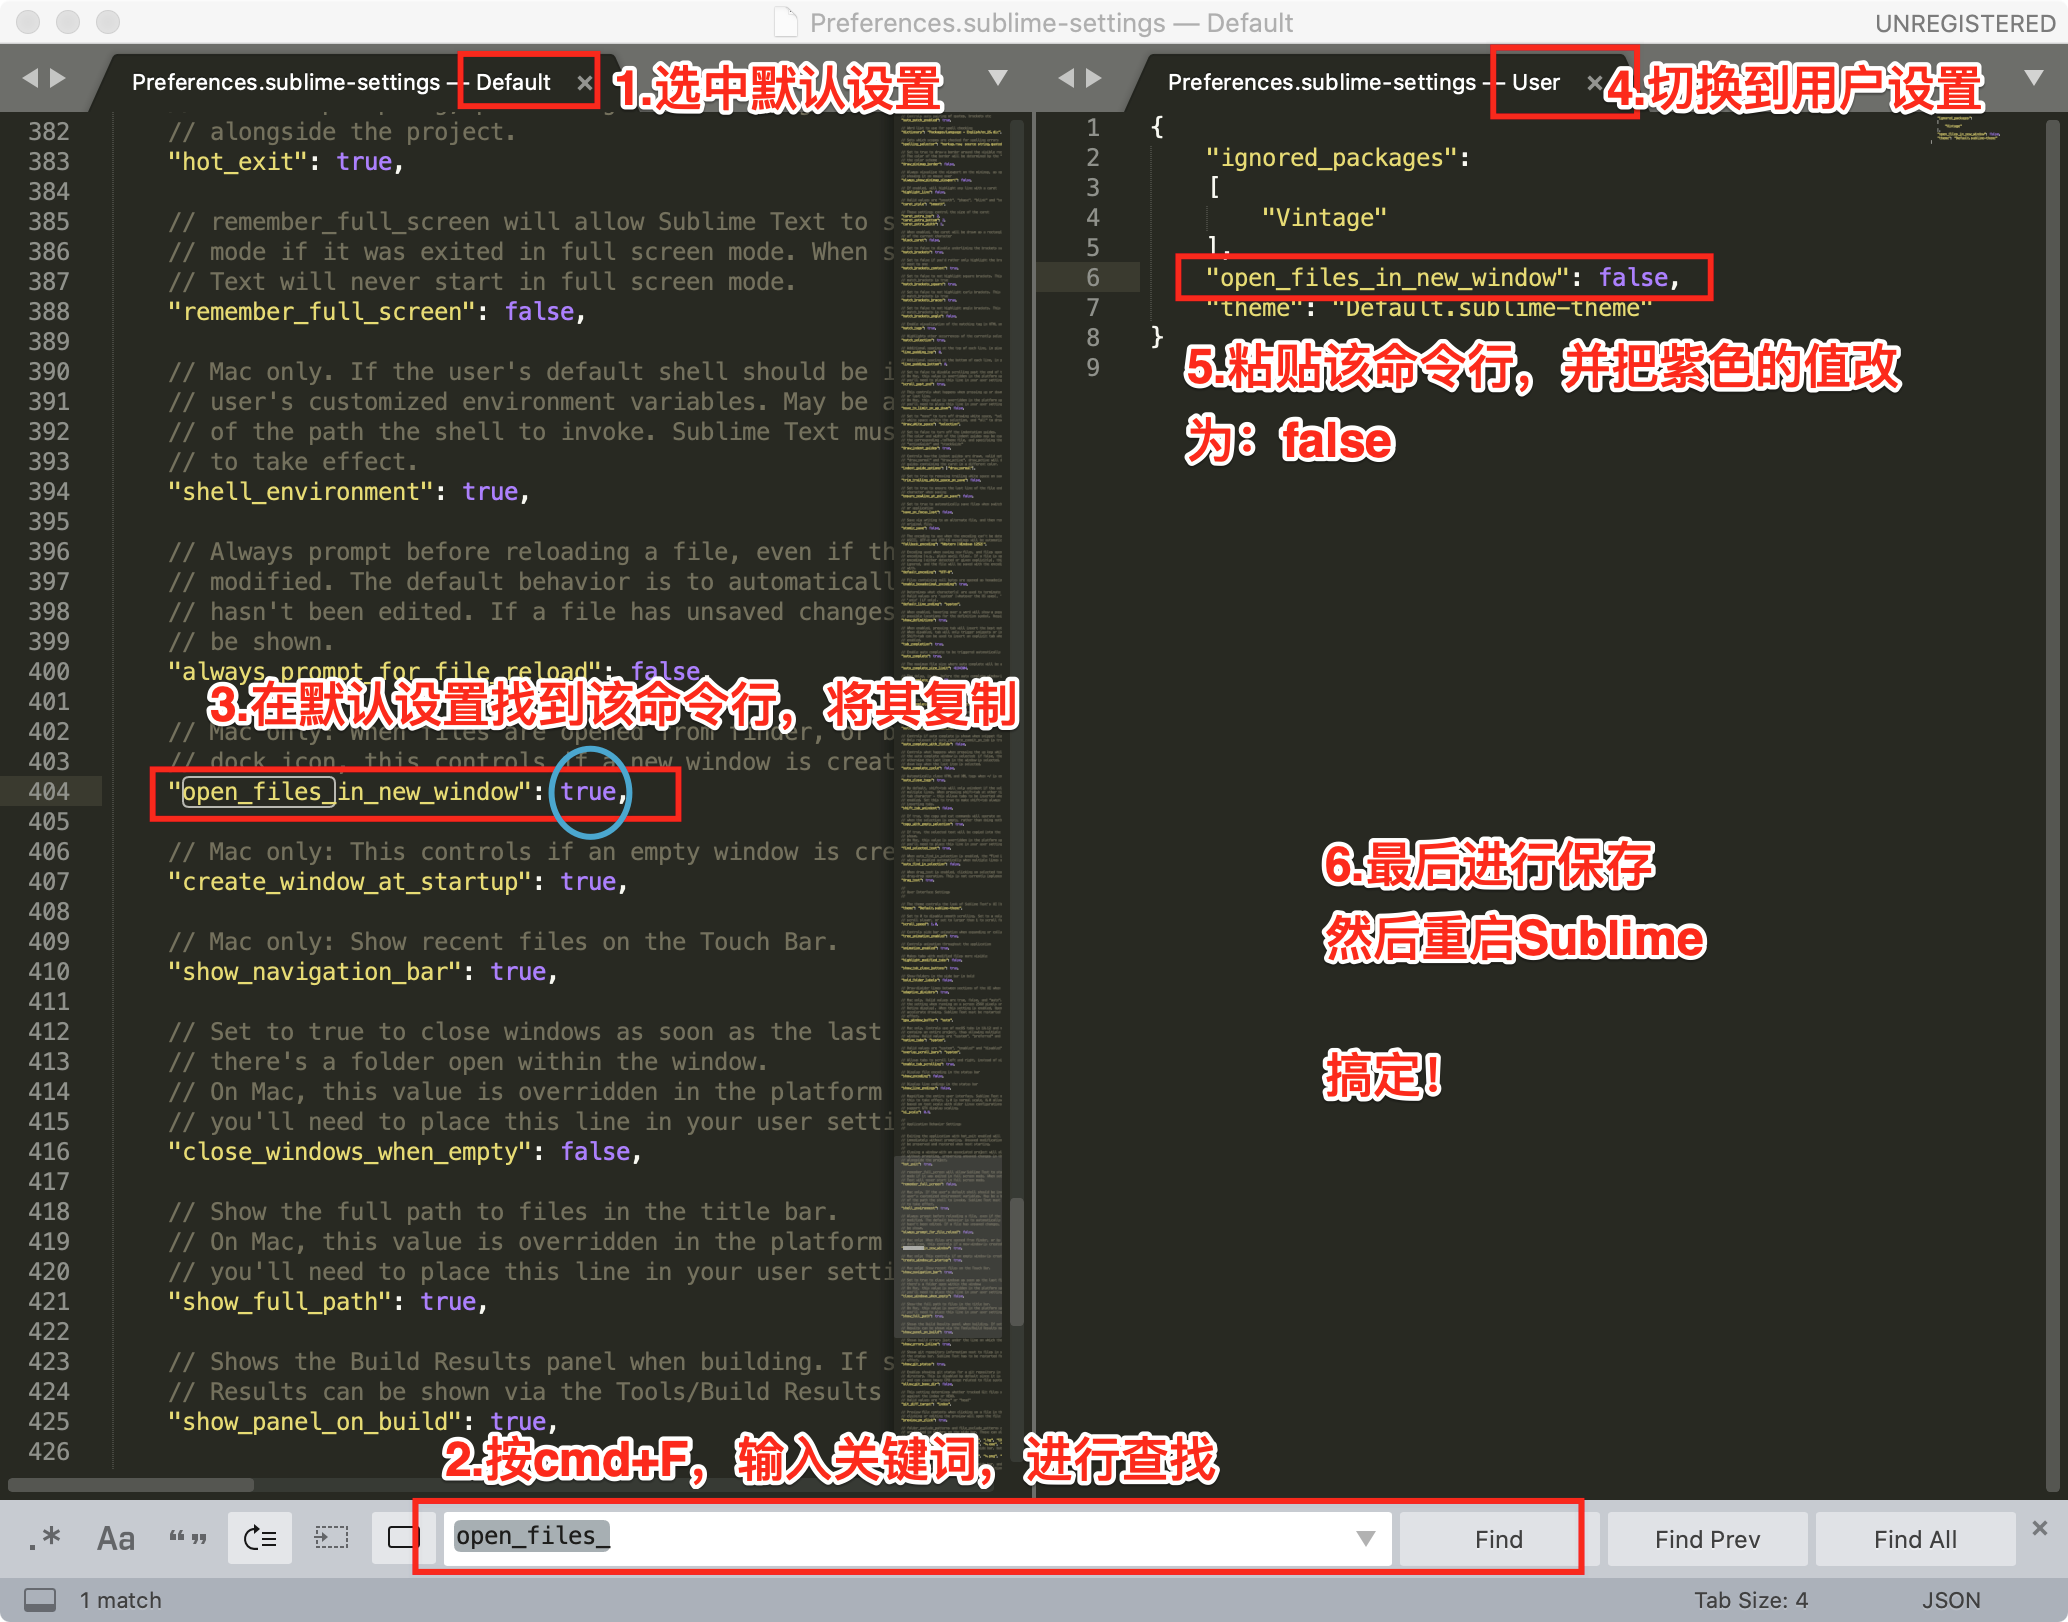Click "show_navigation_bar" setting line
2068x1622 pixels.
click(x=362, y=972)
